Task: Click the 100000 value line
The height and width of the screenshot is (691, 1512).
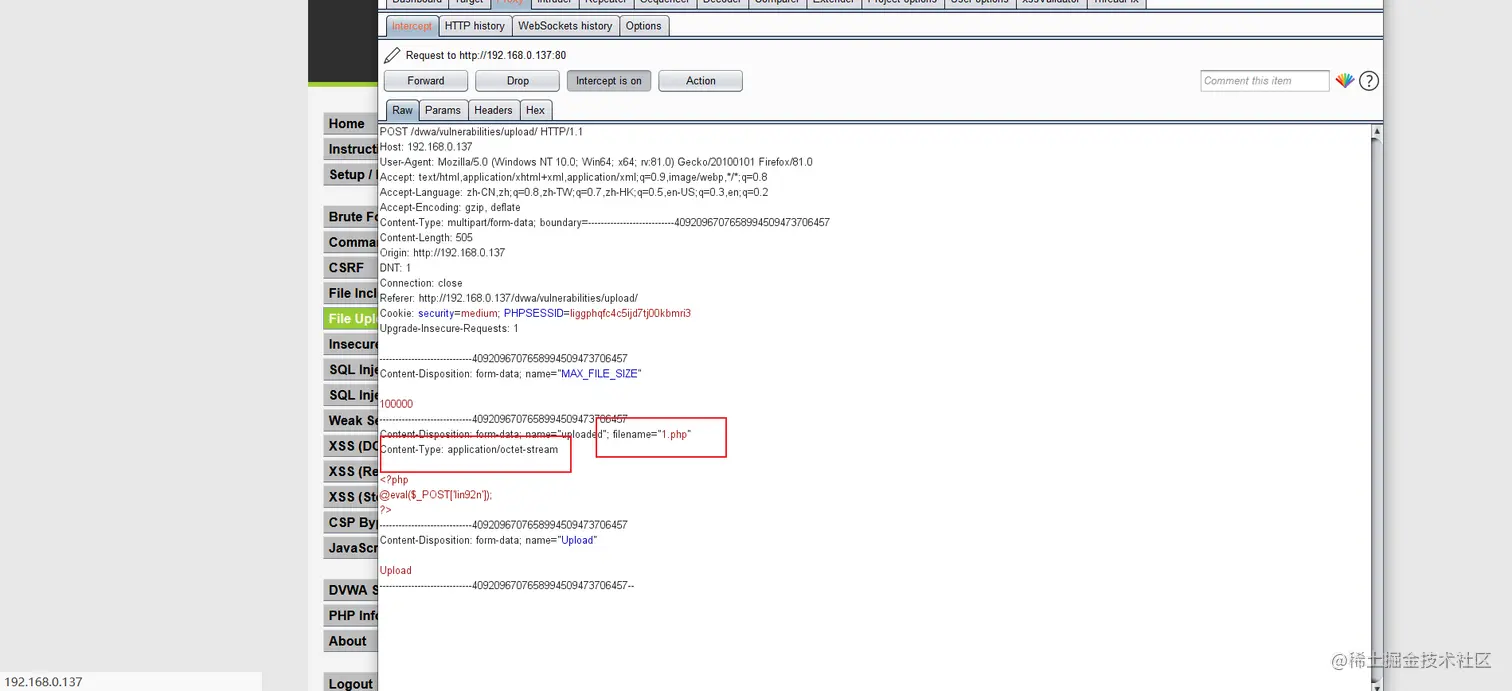Action: tap(396, 404)
